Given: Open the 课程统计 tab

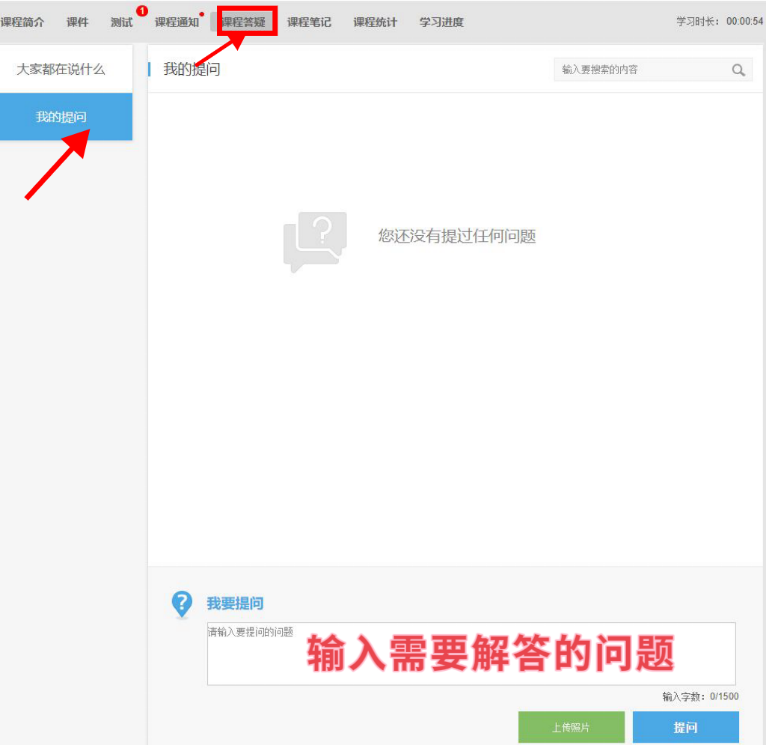Looking at the screenshot, I should (375, 22).
